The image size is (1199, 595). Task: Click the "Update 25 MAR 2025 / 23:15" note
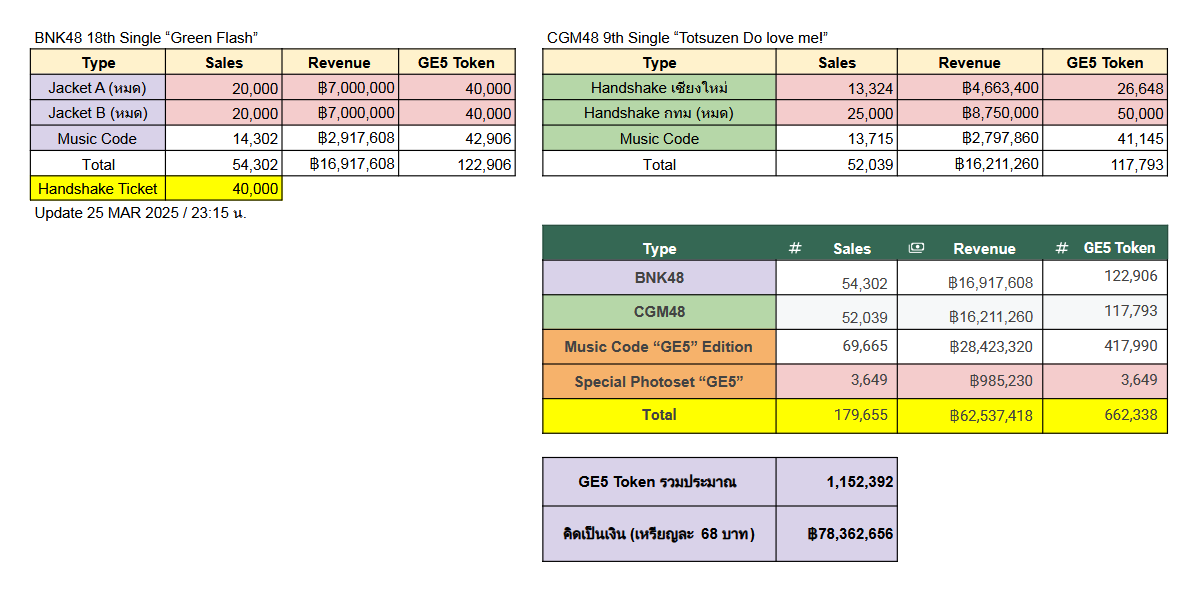pyautogui.click(x=141, y=213)
